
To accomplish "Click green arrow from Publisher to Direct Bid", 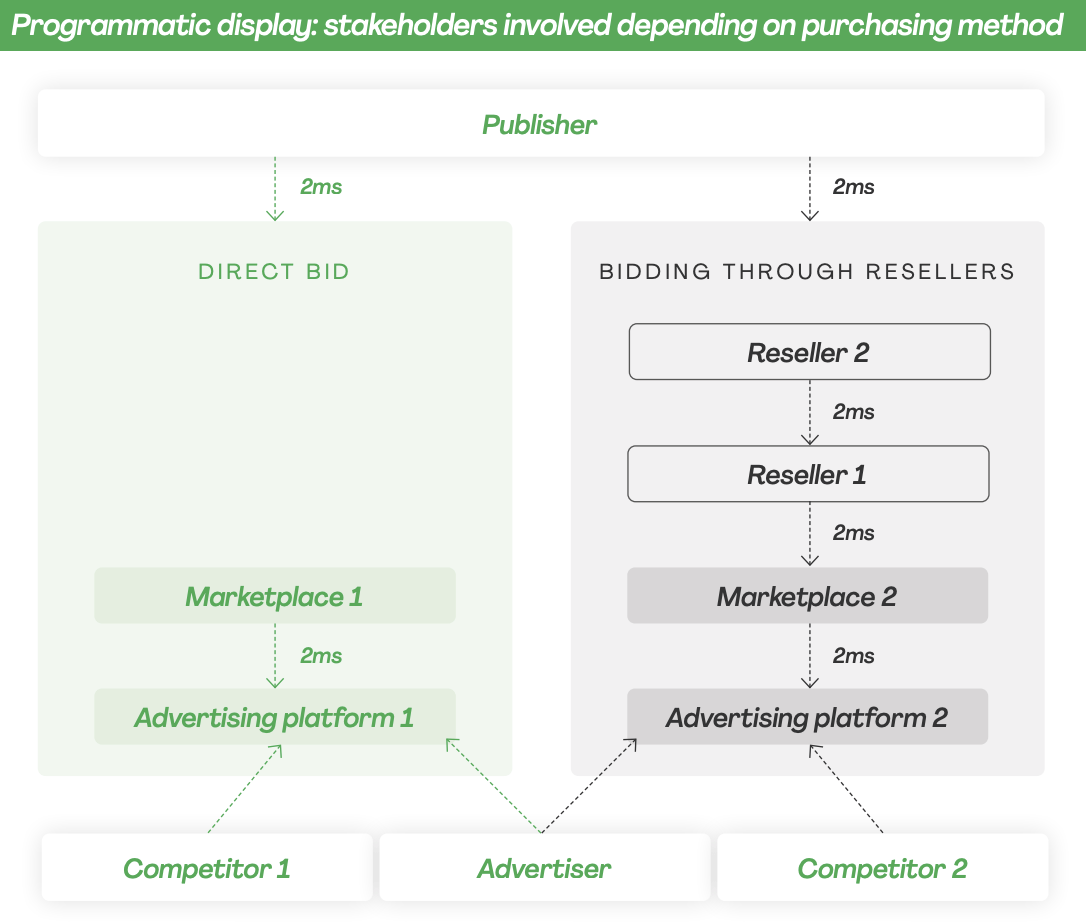I will point(275,188).
